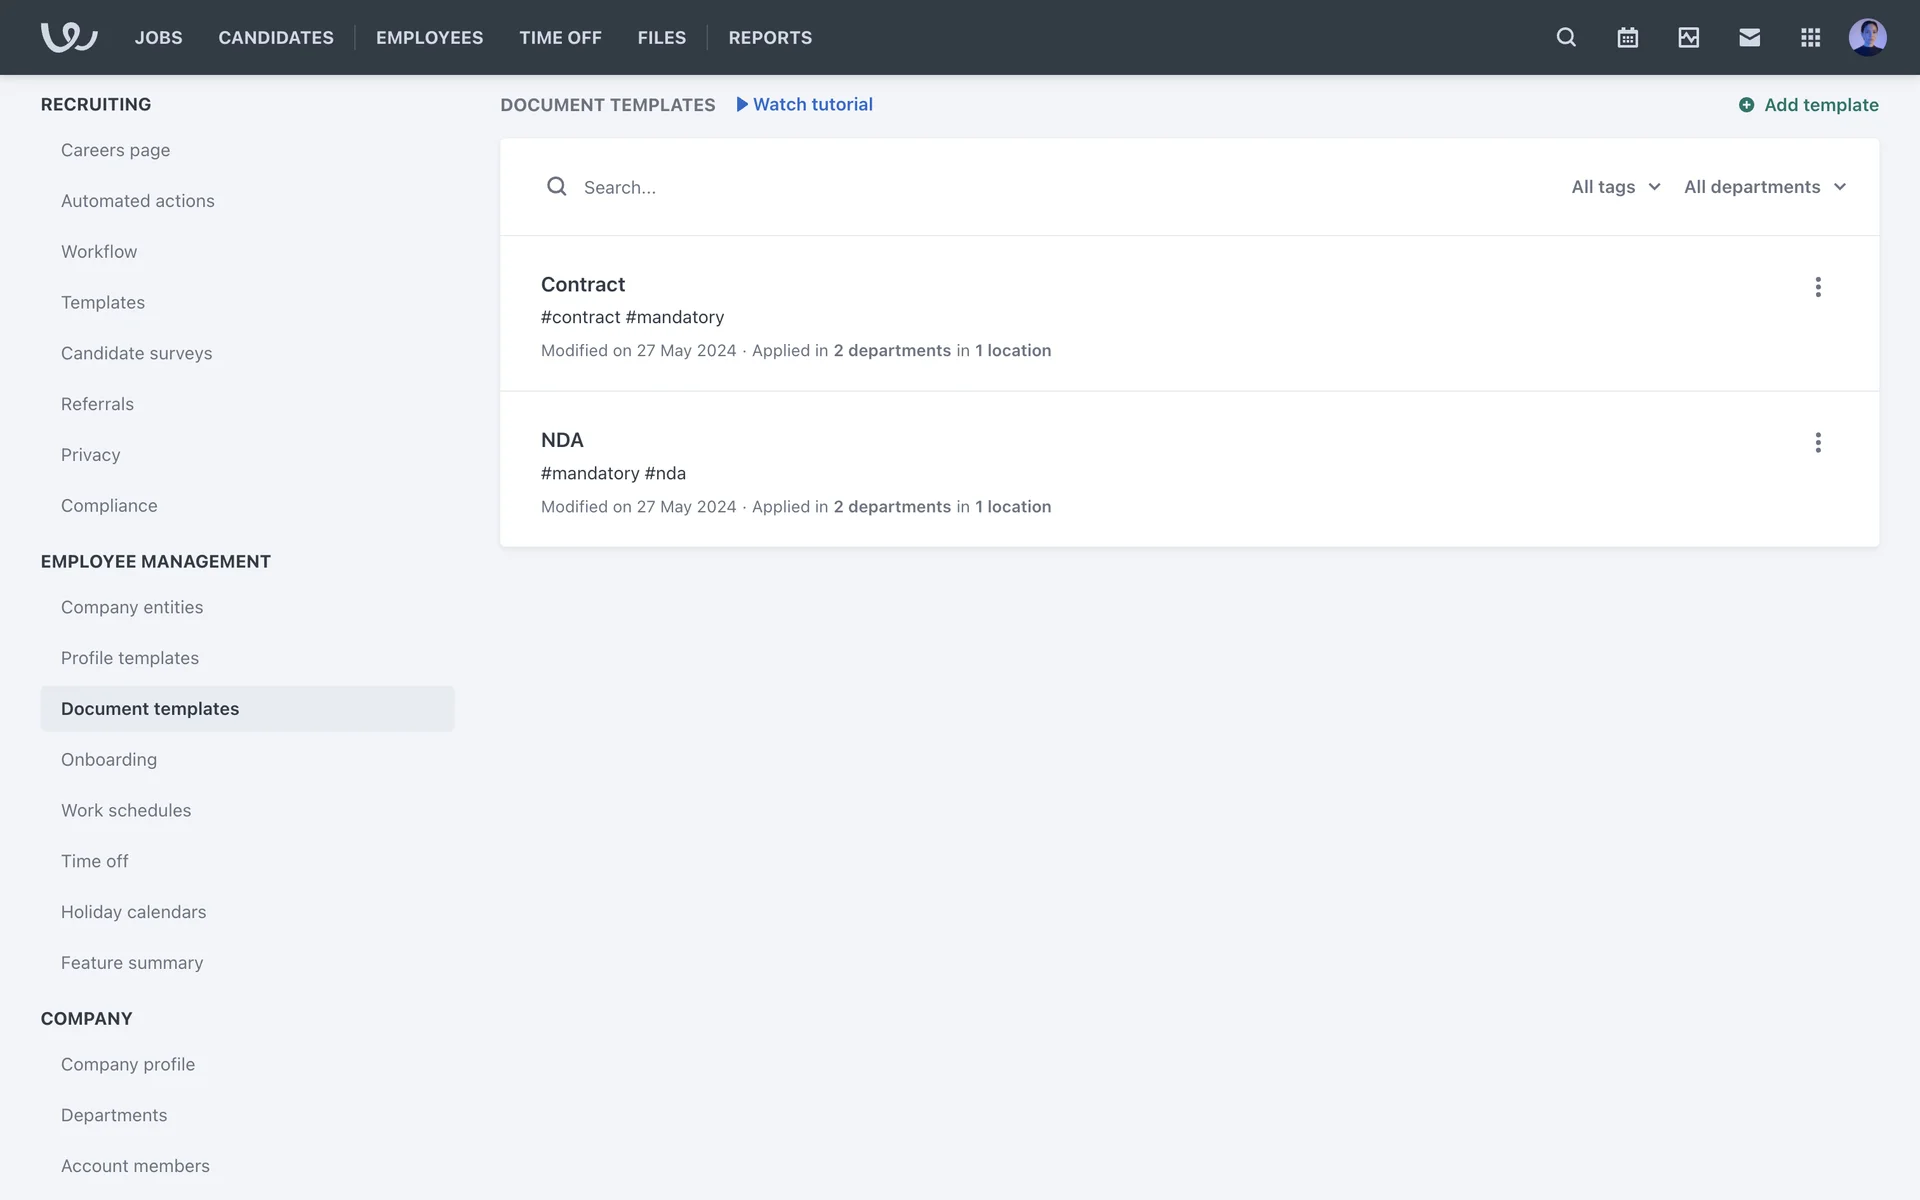Open Contract template three-dot menu

coord(1817,287)
